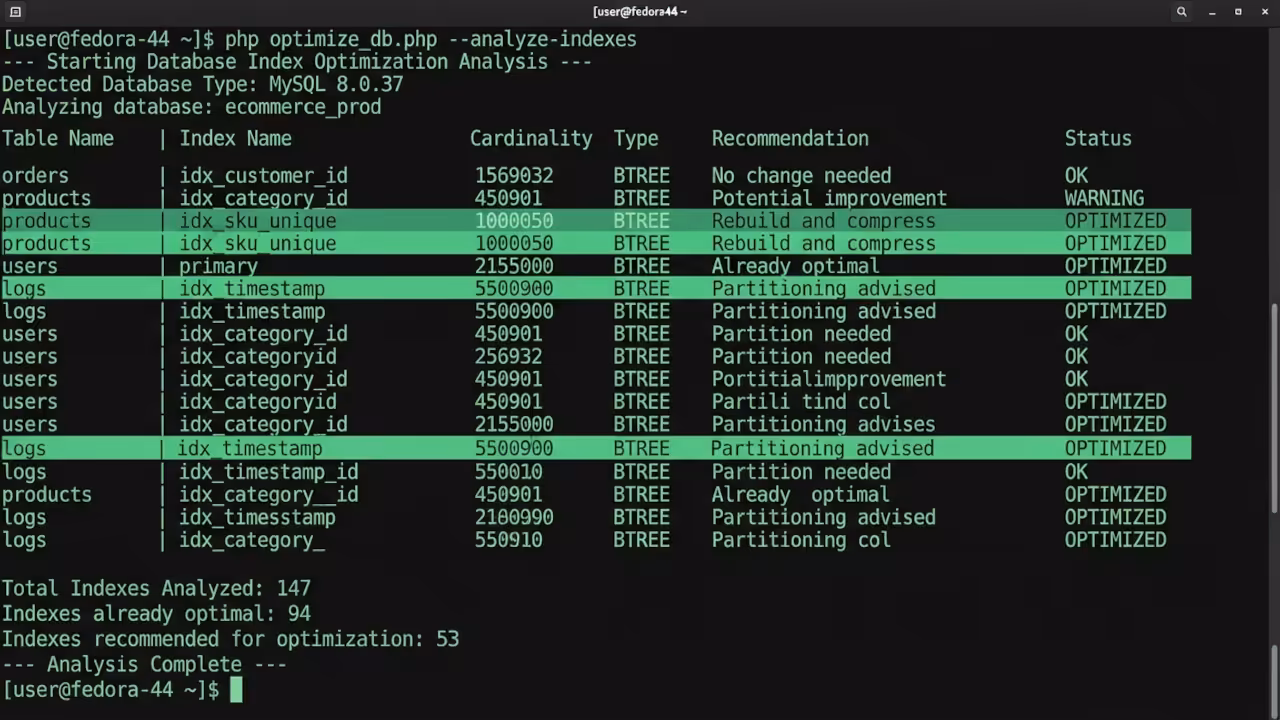Click the idx_customer_id index name
This screenshot has width=1280, height=720.
click(264, 176)
